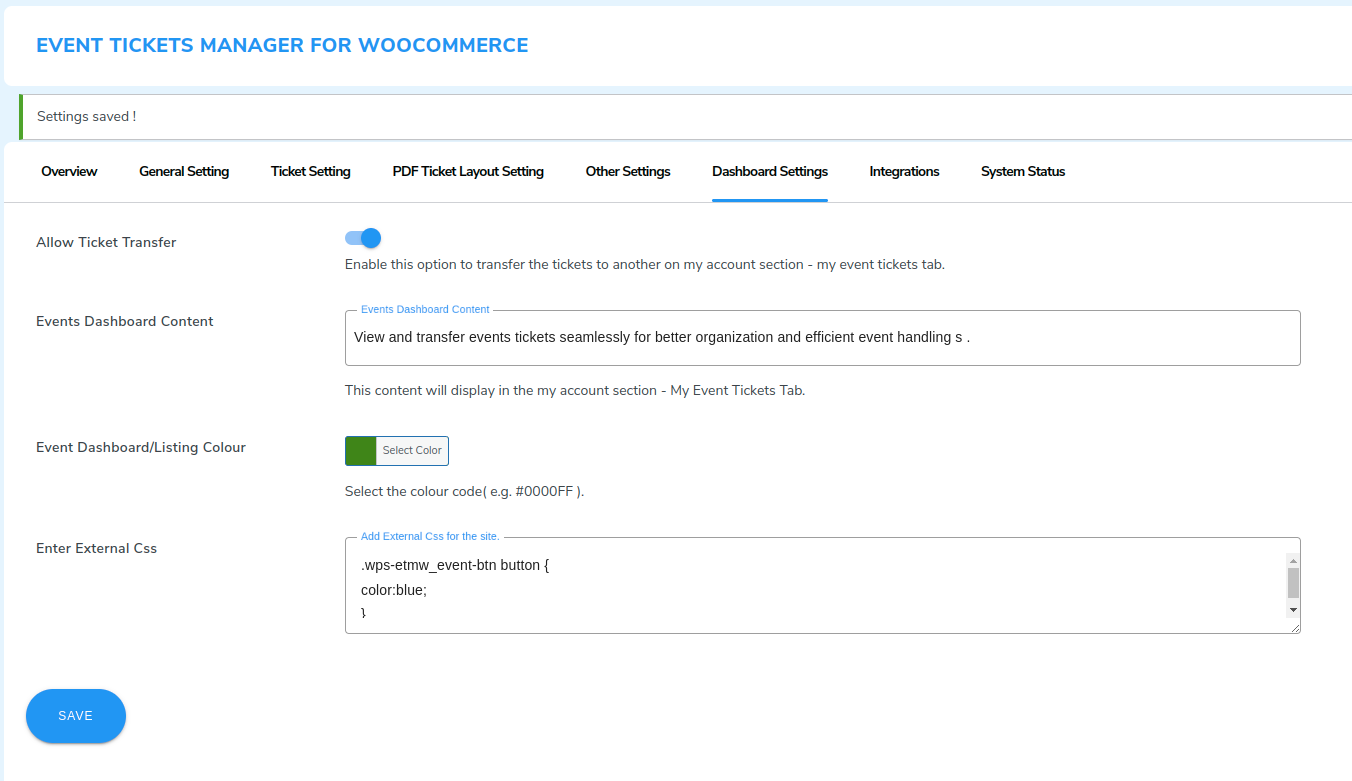Click the green color swatch
Screen dimensions: 1352x781
[x=361, y=451]
